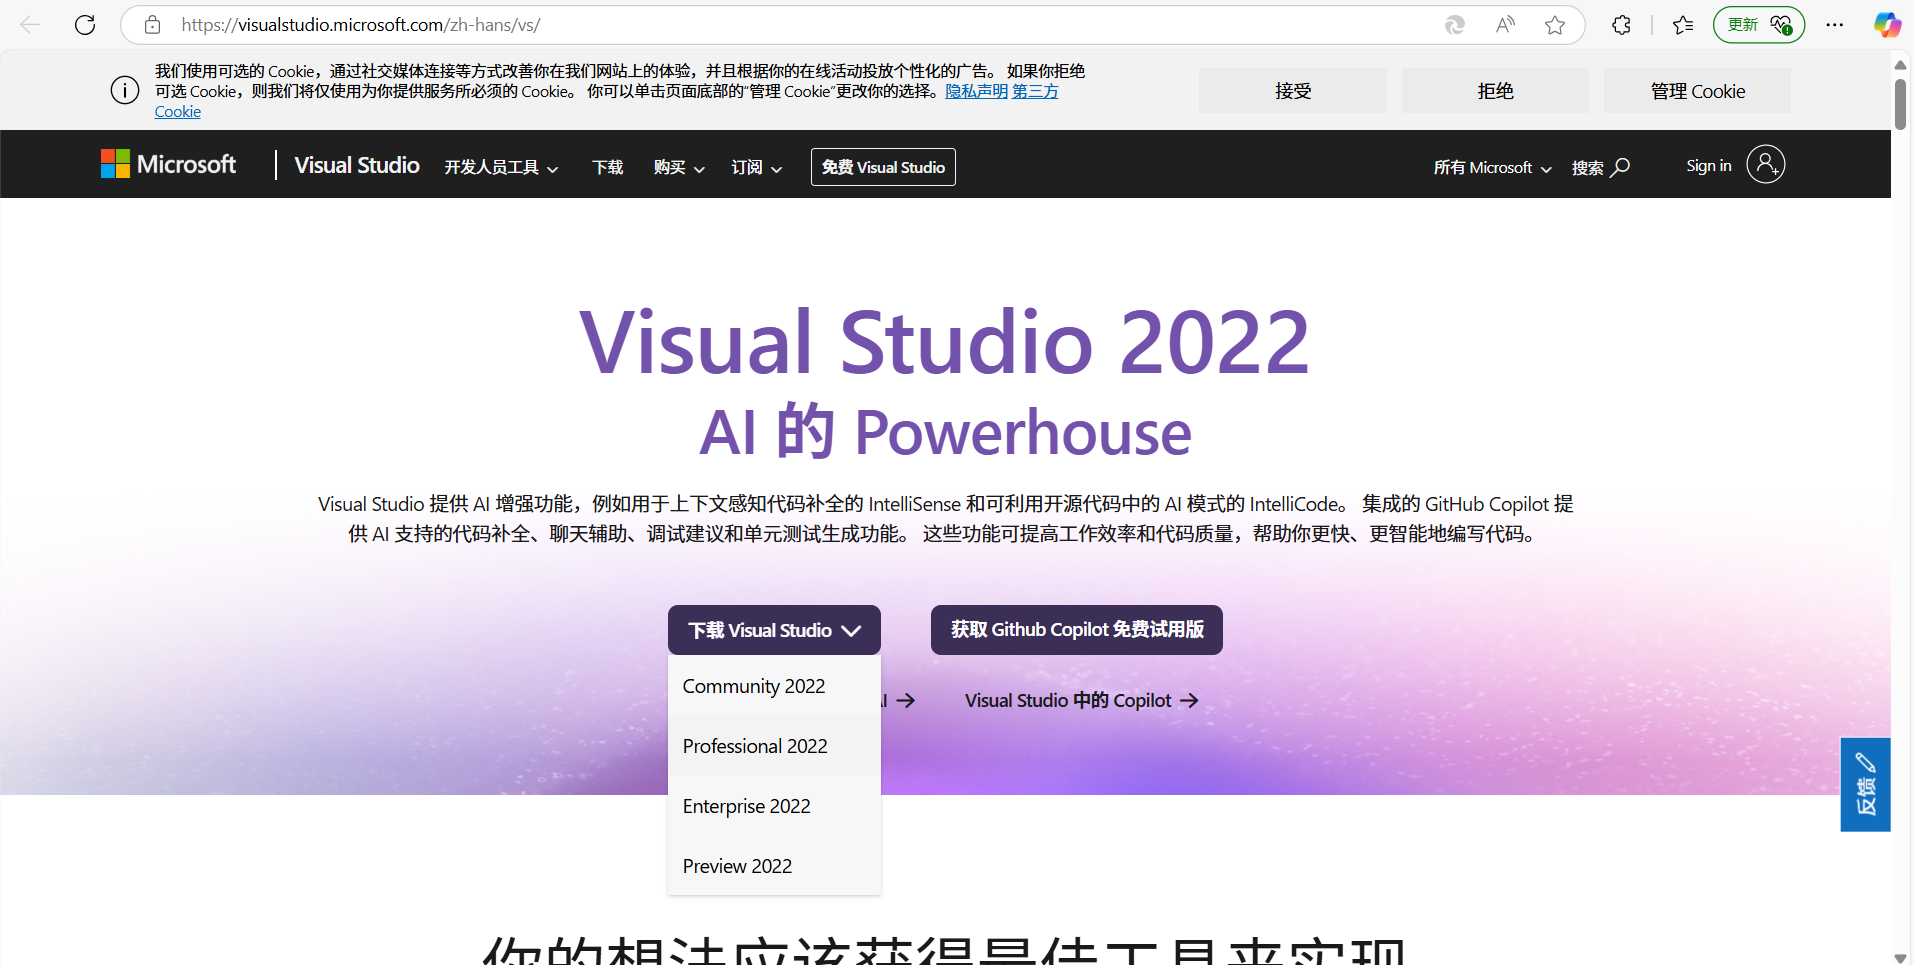Open the 第三方 Cookie link
This screenshot has height=965, width=1914.
click(1035, 91)
